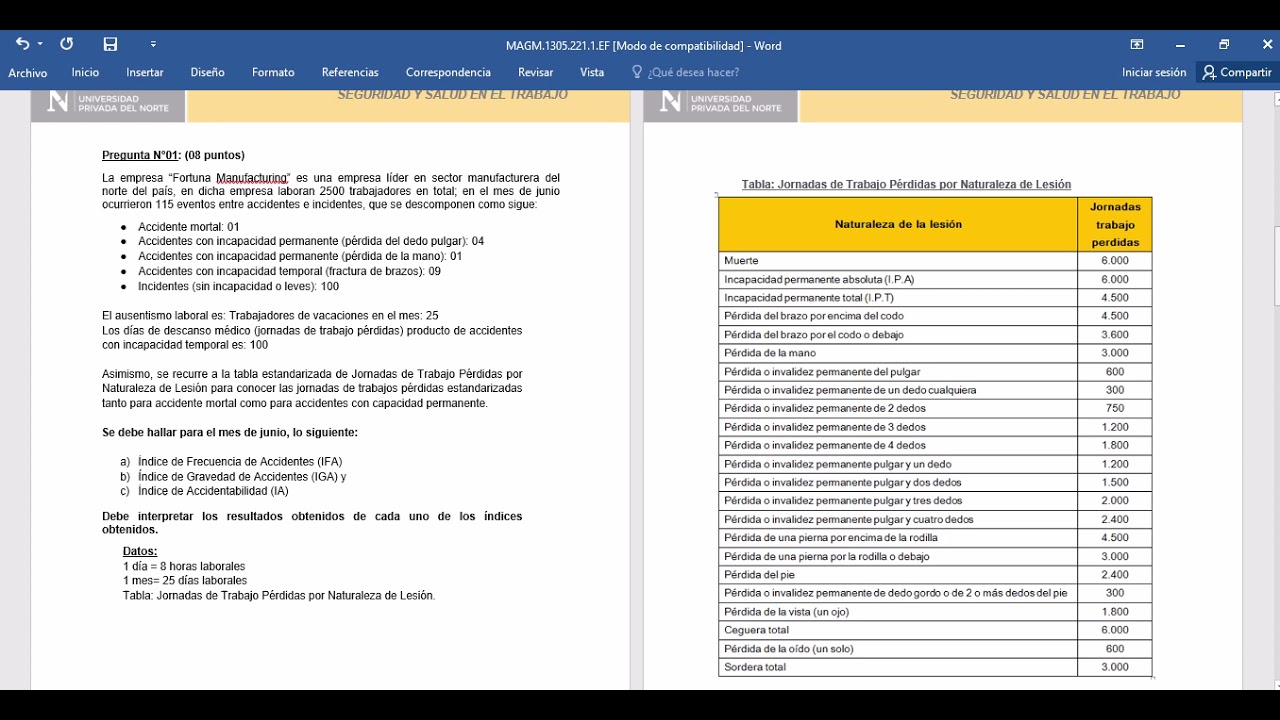The width and height of the screenshot is (1280, 720).
Task: Click the 'Muerte' table cell
Action: pos(898,260)
